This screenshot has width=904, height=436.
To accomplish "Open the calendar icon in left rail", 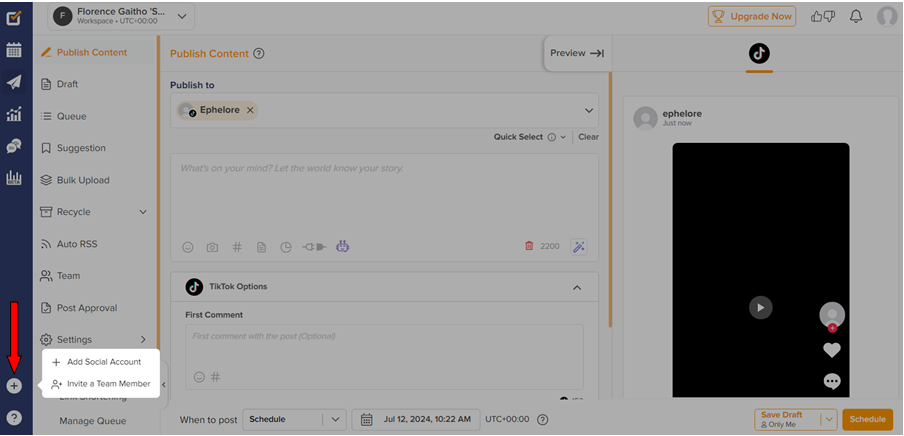I will coord(14,50).
